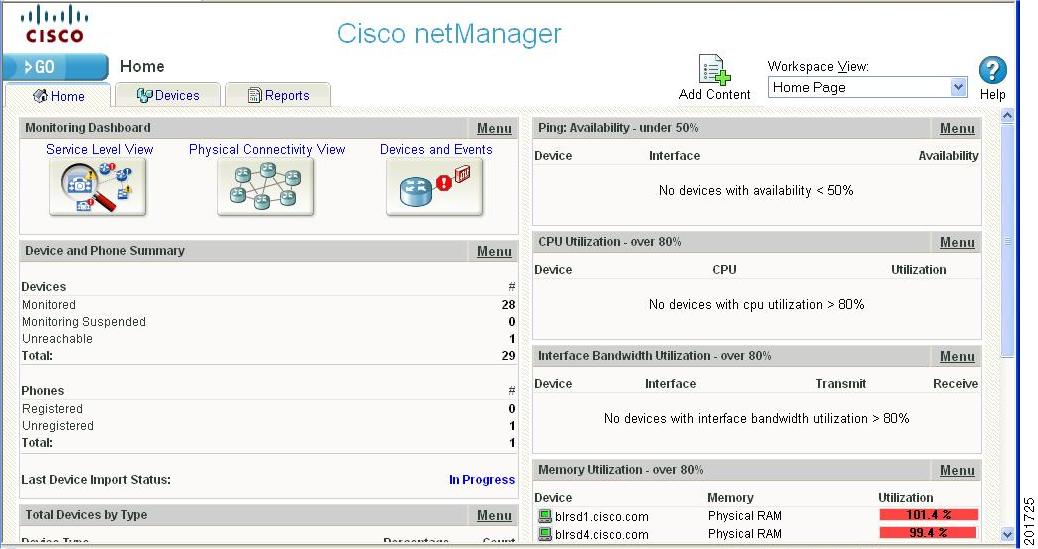Click the Physical Connectivity View link
1038x549 pixels.
(x=267, y=150)
